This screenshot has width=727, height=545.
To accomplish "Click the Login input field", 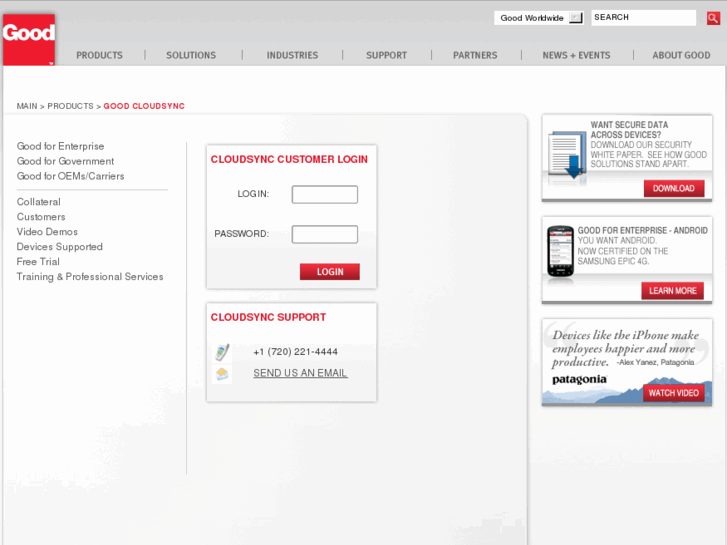I will coord(325,194).
